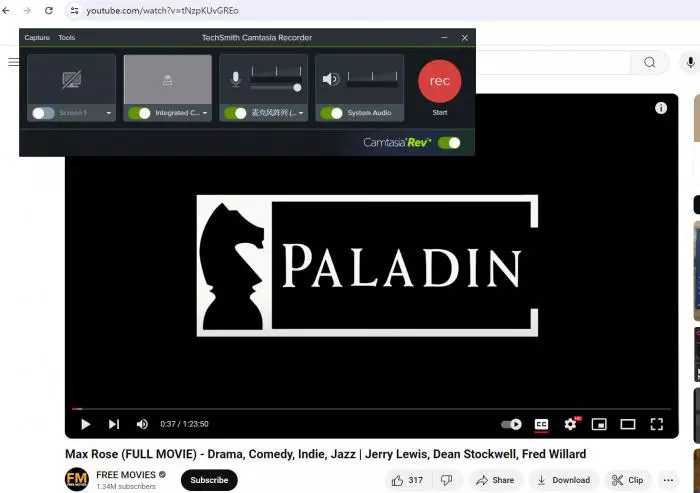Minimize the Camtasia Recorder window
Image resolution: width=700 pixels, height=493 pixels.
pos(444,38)
